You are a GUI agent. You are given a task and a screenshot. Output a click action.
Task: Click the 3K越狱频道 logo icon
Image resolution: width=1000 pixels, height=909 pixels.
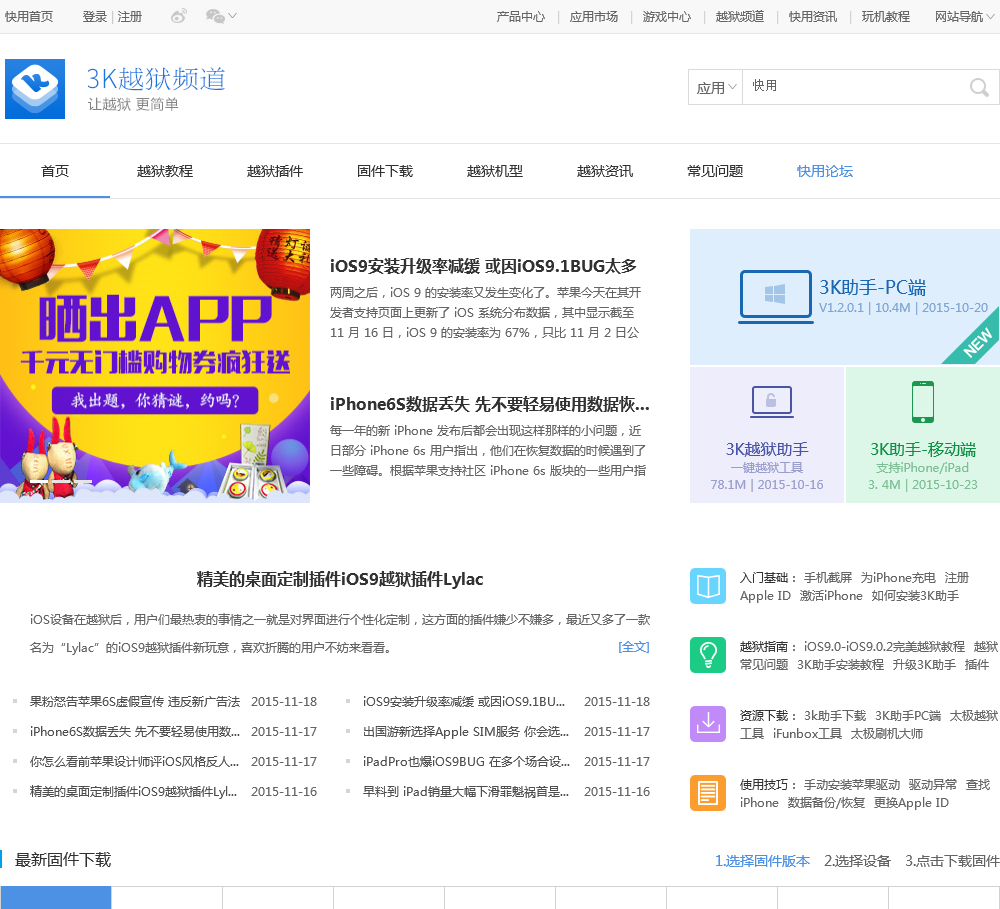pos(35,89)
